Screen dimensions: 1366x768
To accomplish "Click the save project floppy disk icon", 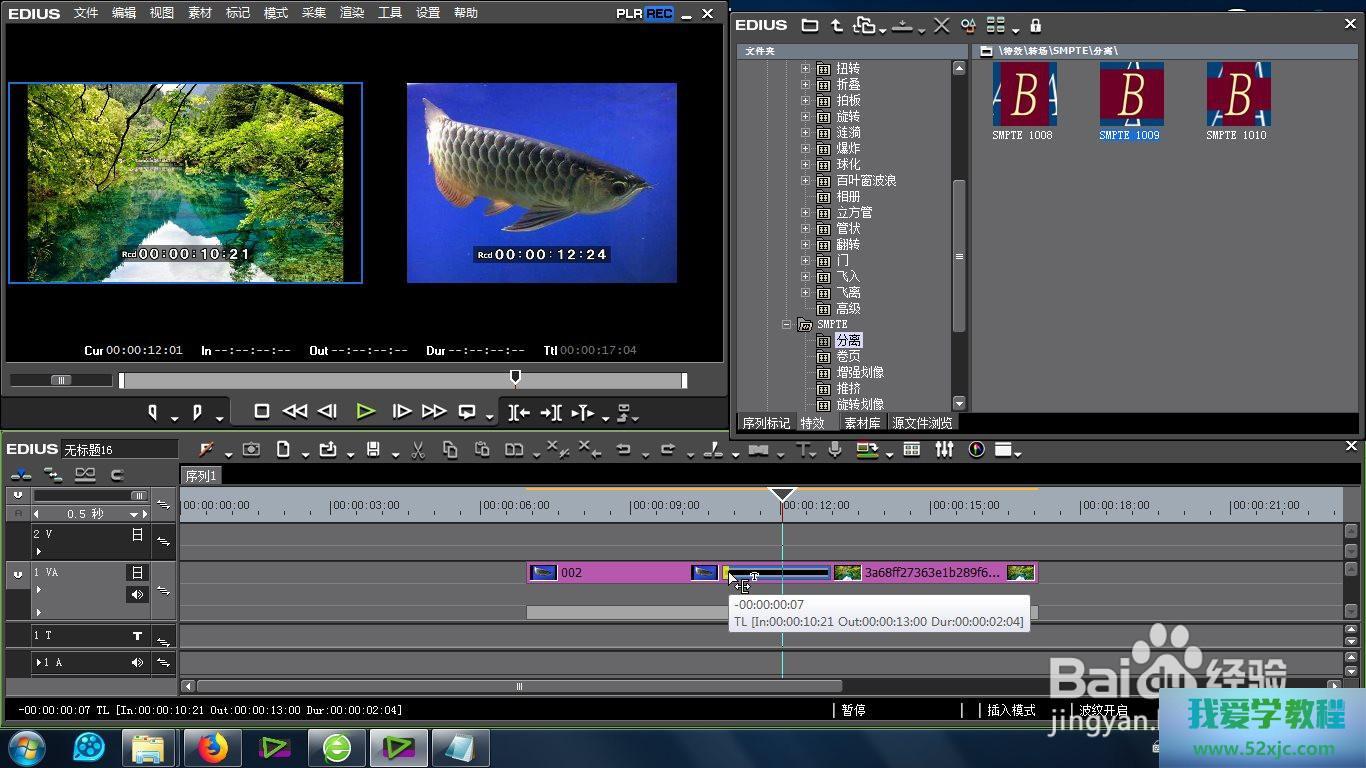I will [372, 450].
